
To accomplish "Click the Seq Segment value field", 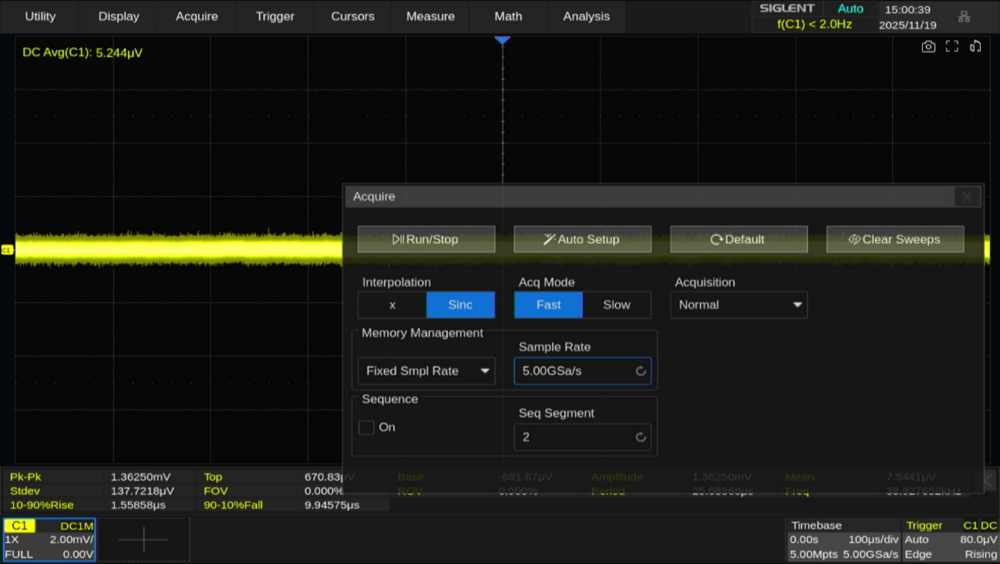I will 572,437.
